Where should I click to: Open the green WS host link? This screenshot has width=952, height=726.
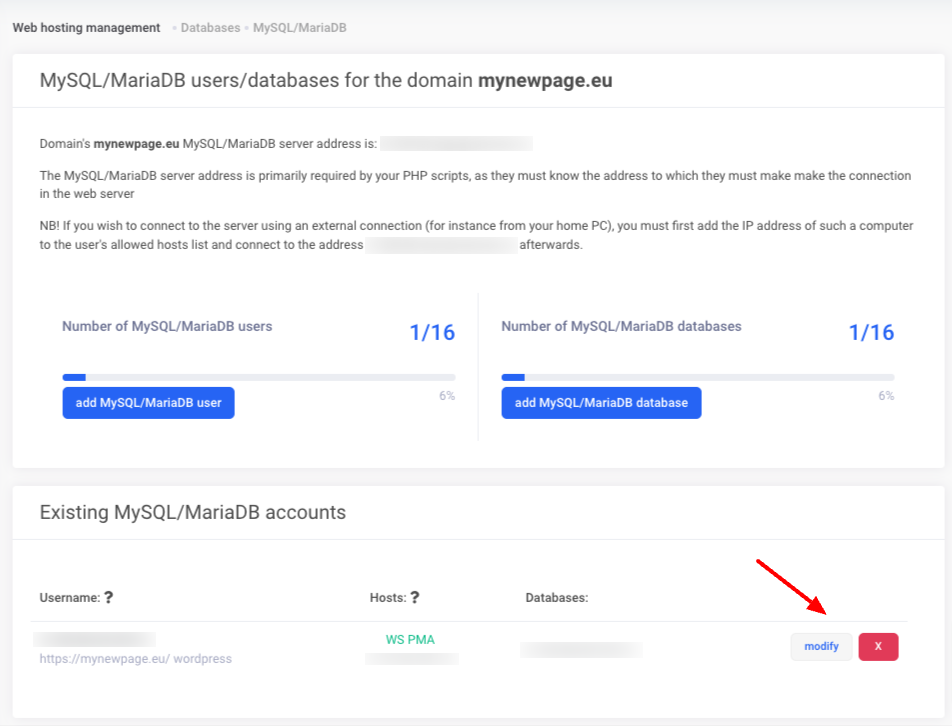click(x=396, y=640)
